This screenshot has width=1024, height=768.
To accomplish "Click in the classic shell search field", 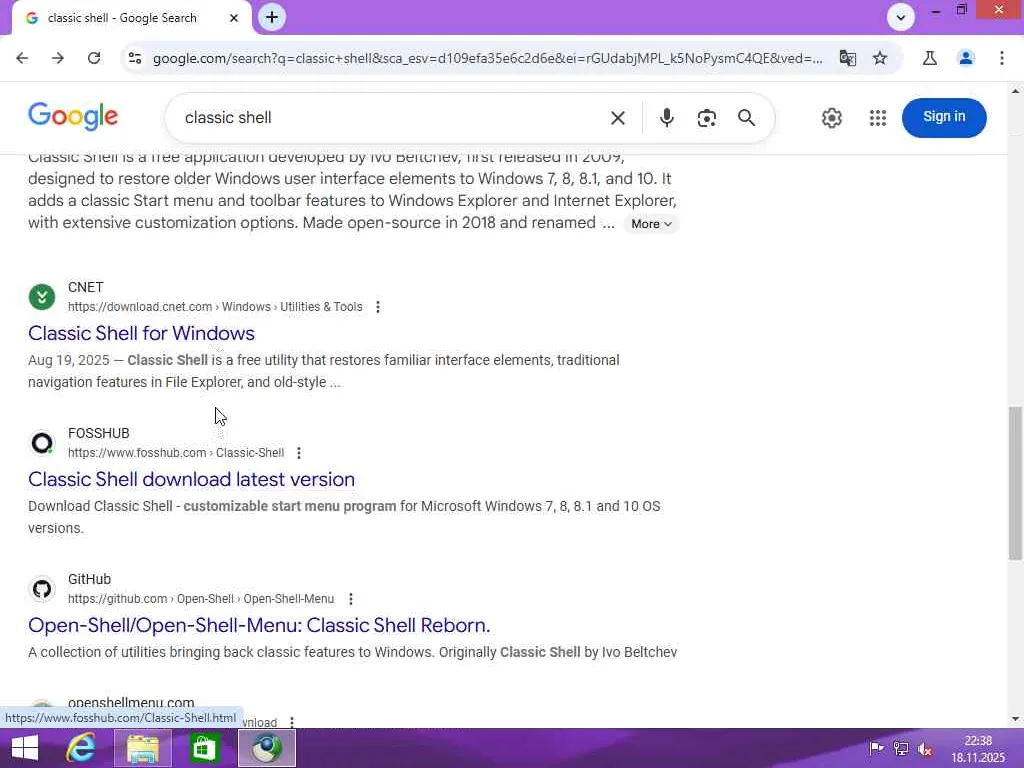I will (392, 118).
